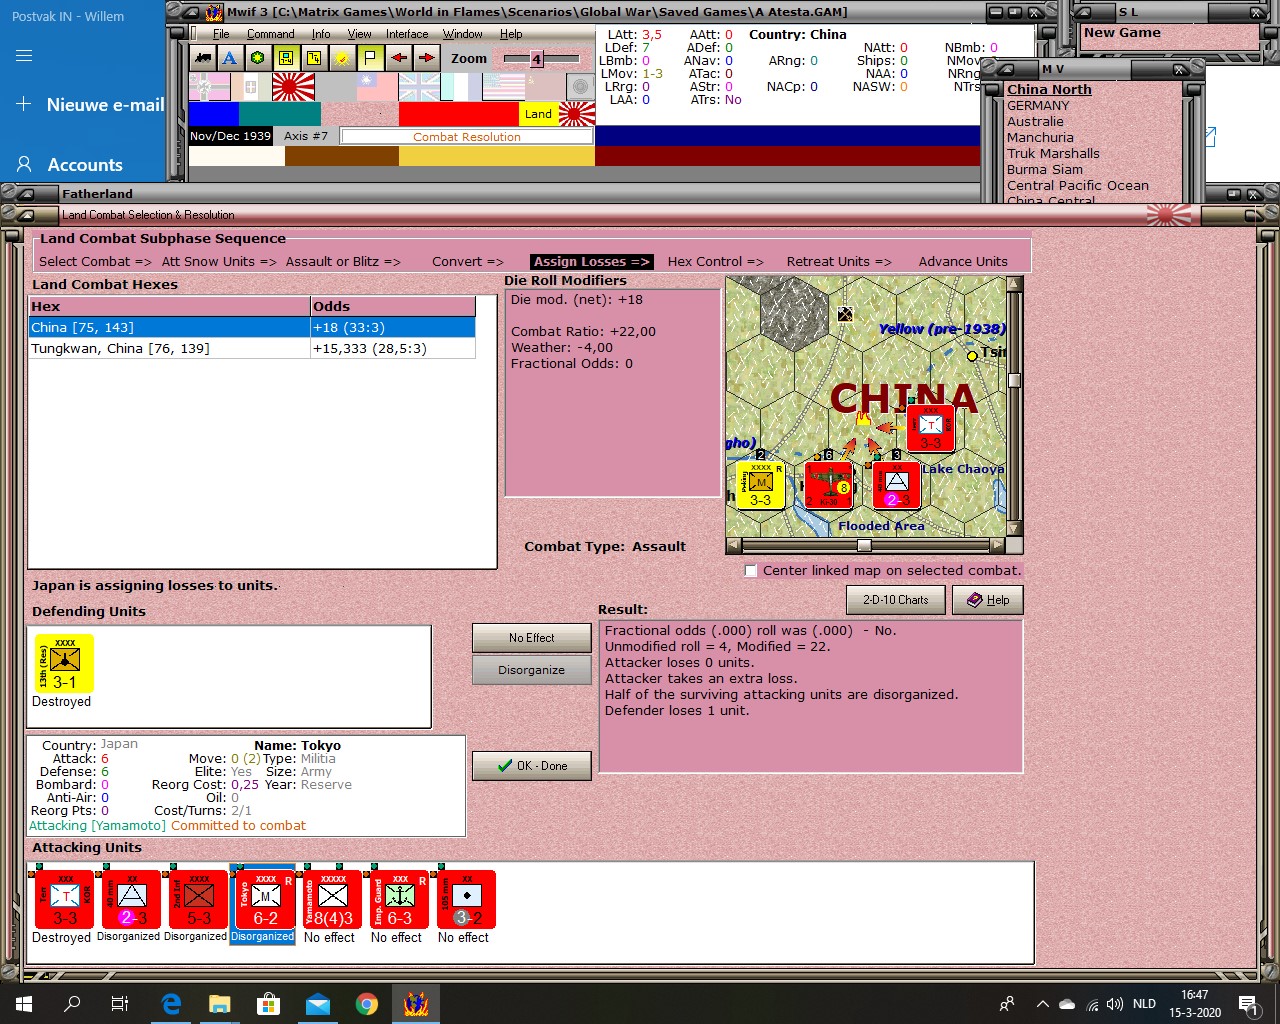Select GERMANY in the M V list
1280x1024 pixels.
tap(1038, 106)
